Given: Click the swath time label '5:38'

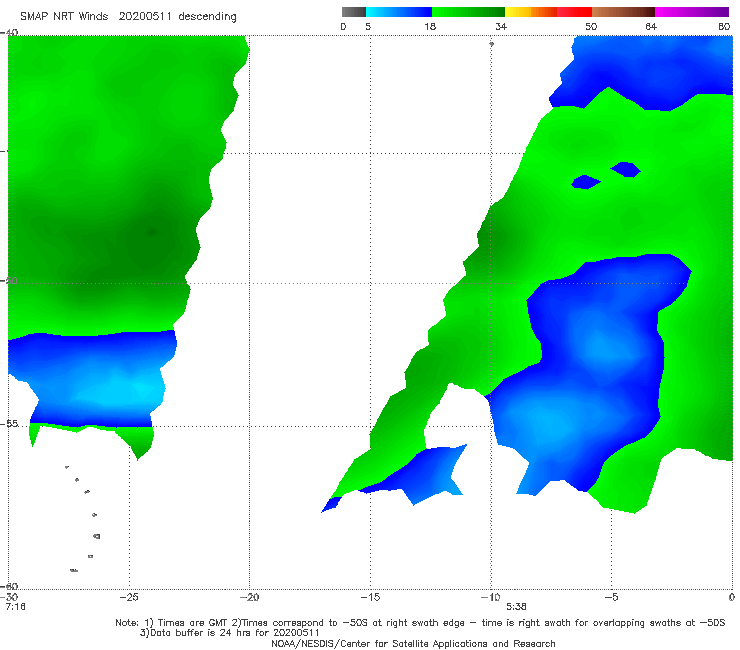Looking at the screenshot, I should click(516, 607).
